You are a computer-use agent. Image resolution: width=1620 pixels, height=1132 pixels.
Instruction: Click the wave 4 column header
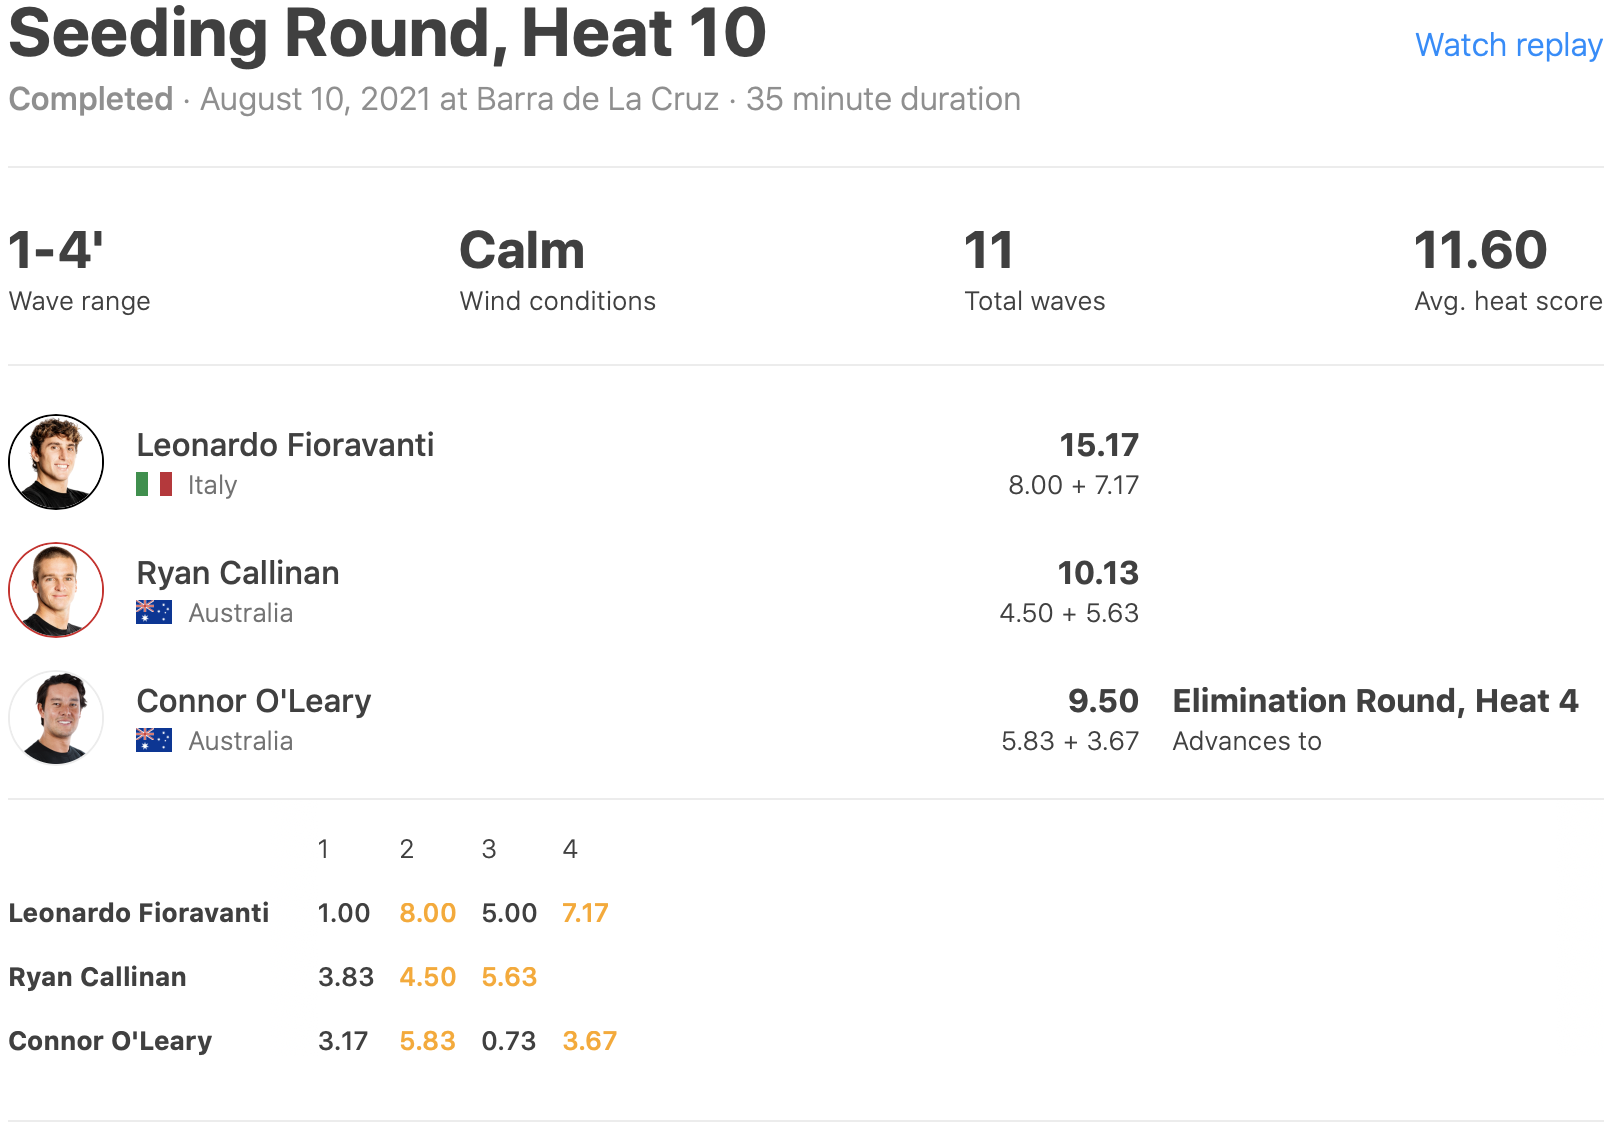570,849
